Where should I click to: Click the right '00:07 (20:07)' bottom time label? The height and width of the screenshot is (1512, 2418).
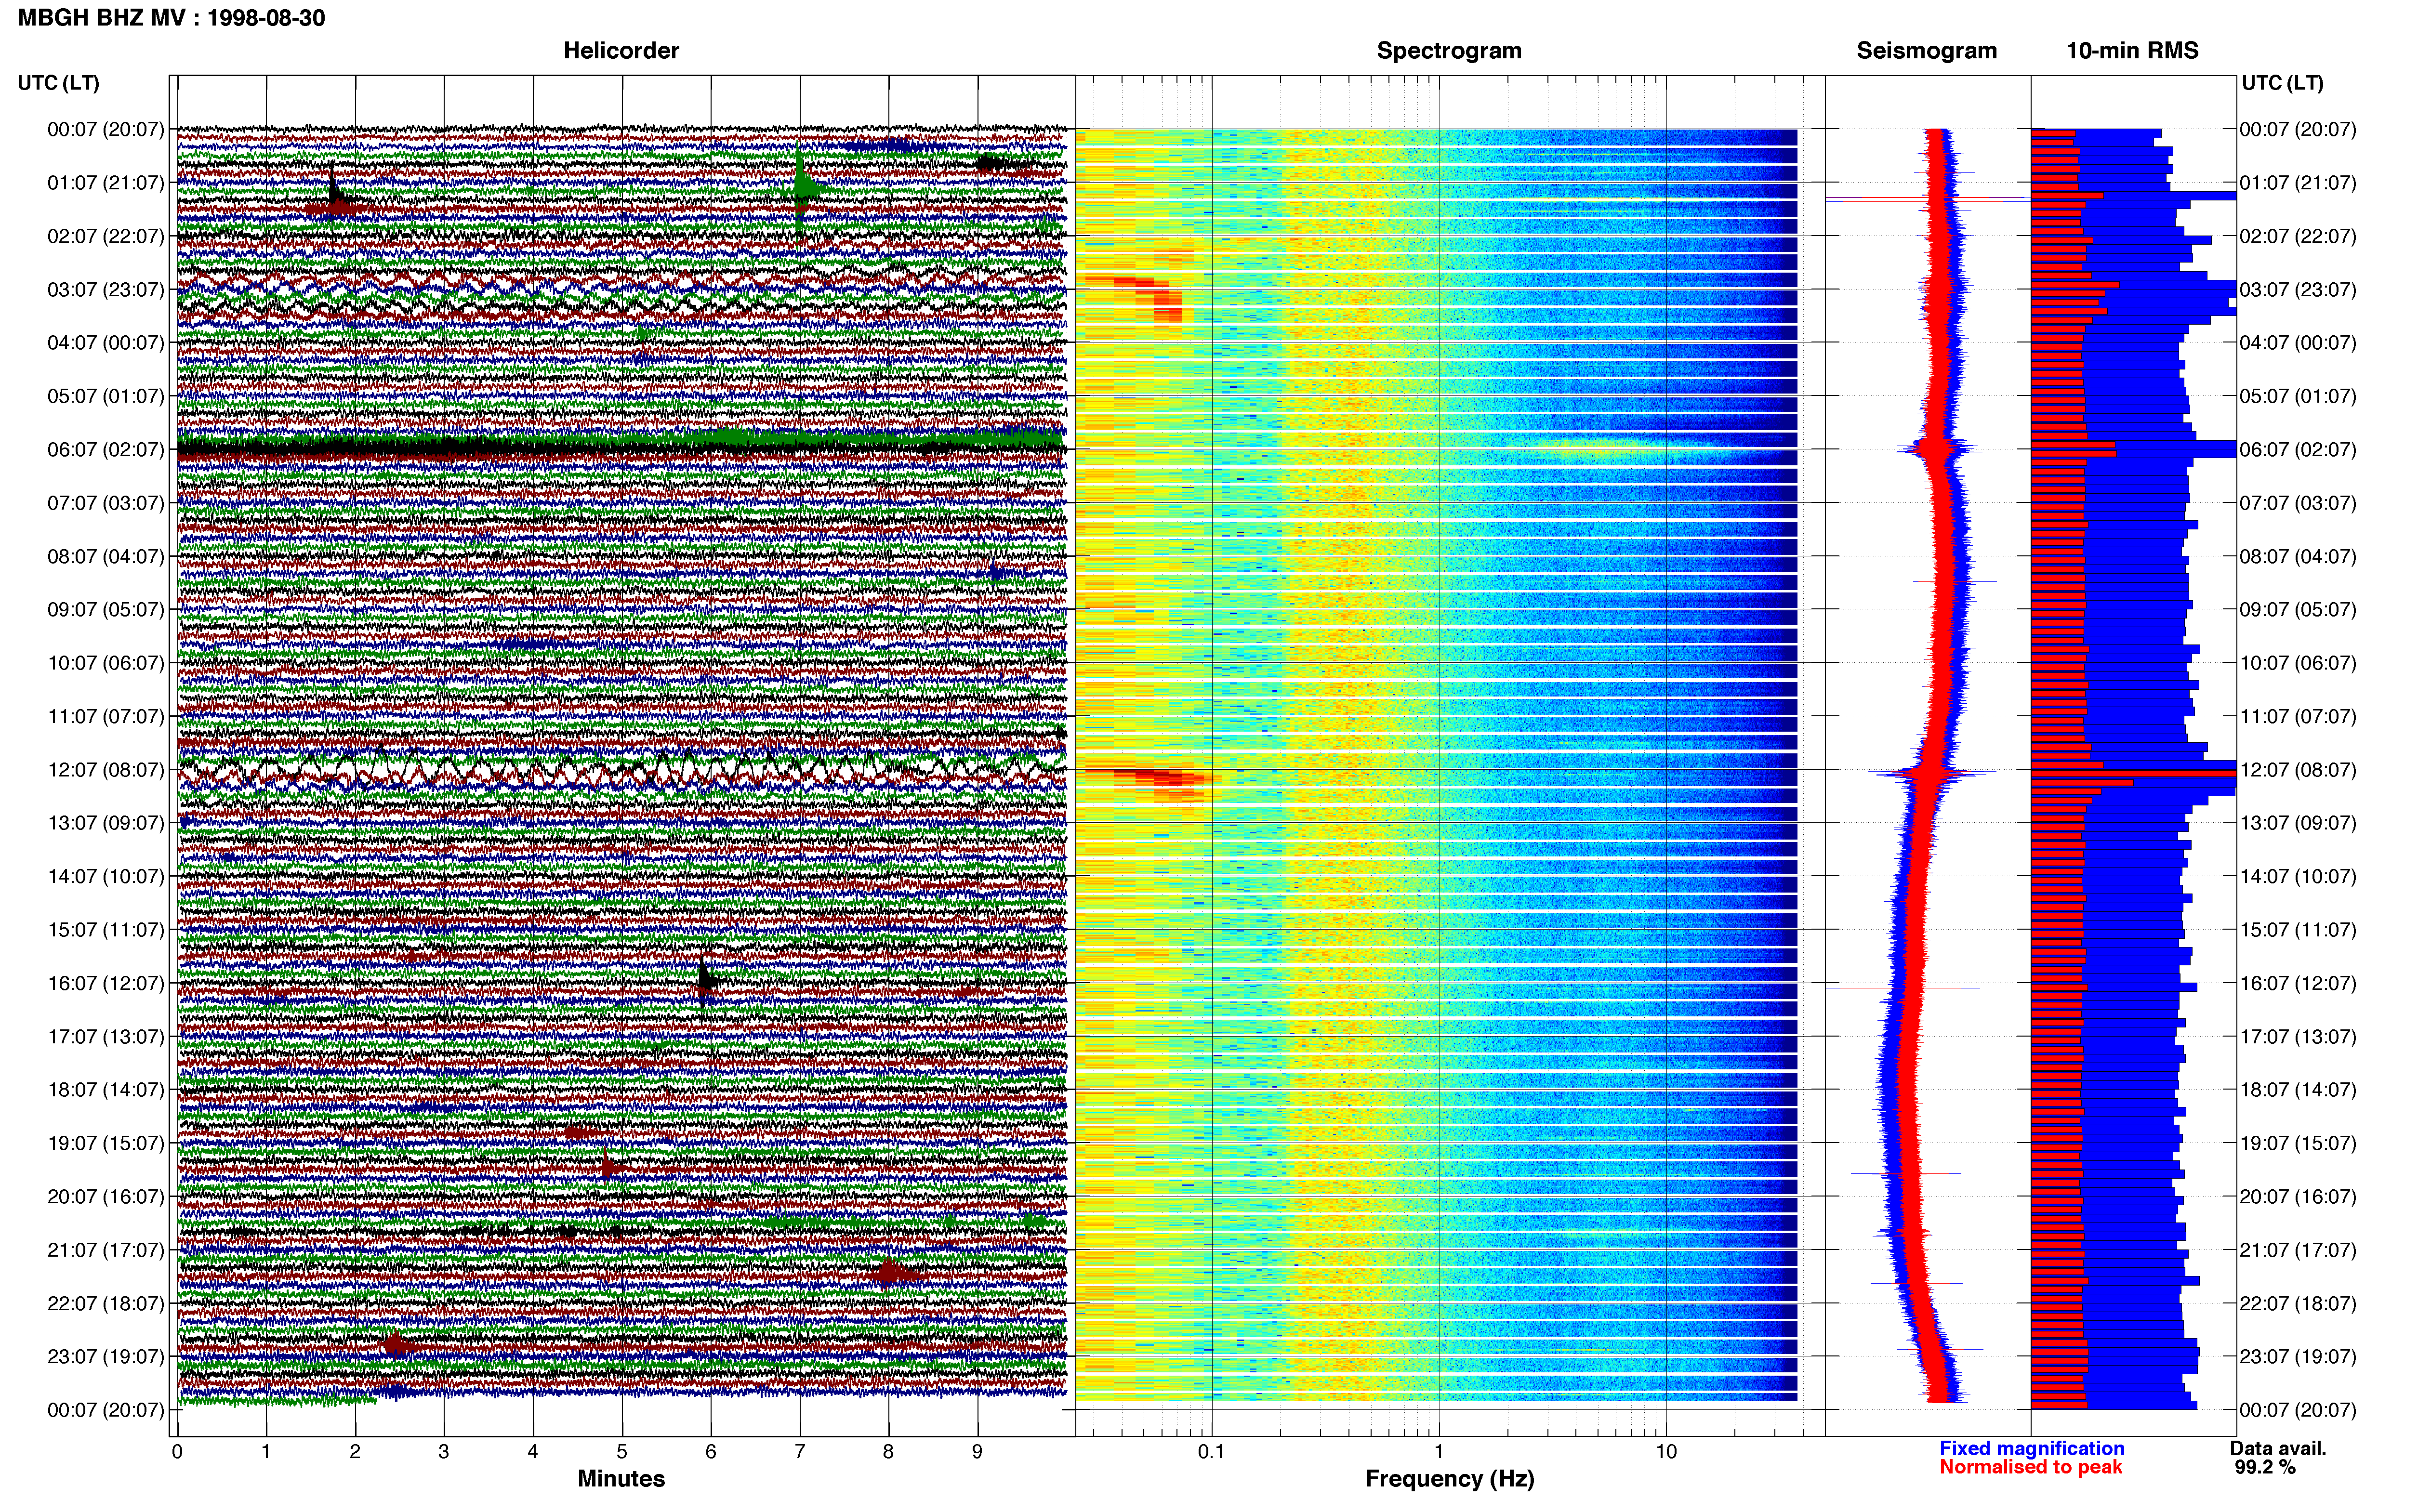[2297, 1410]
